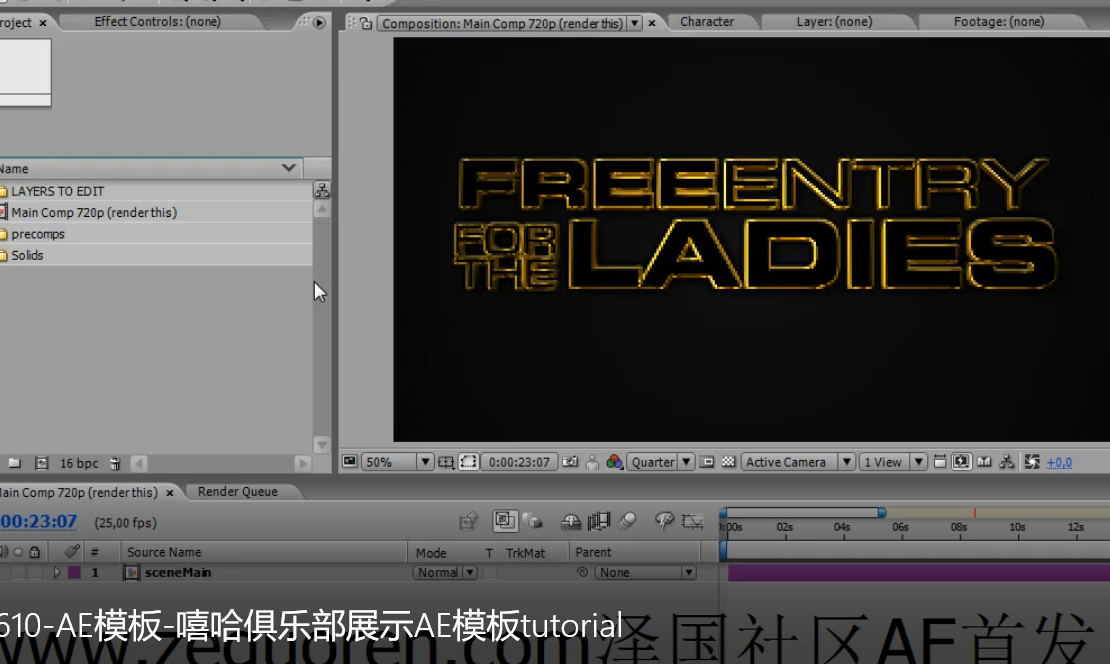Open Render Queue tab

pyautogui.click(x=238, y=491)
